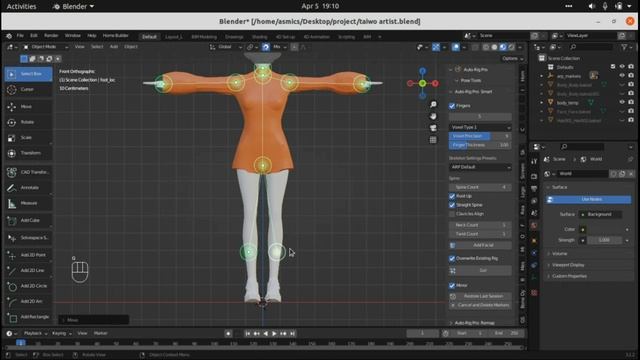This screenshot has height=360, width=640.
Task: Pick the Add Cube tool
Action: [x=28, y=220]
